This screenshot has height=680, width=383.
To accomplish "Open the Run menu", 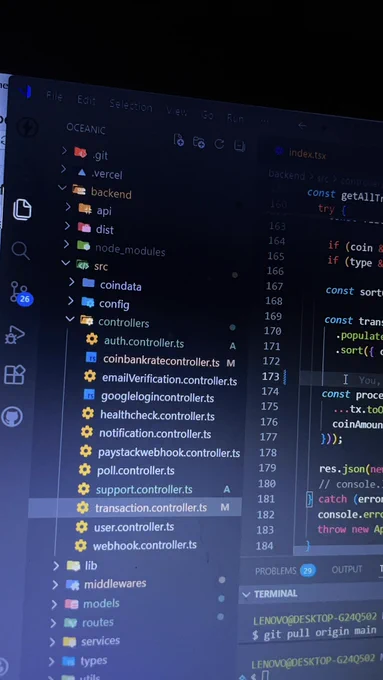I will click(x=235, y=118).
